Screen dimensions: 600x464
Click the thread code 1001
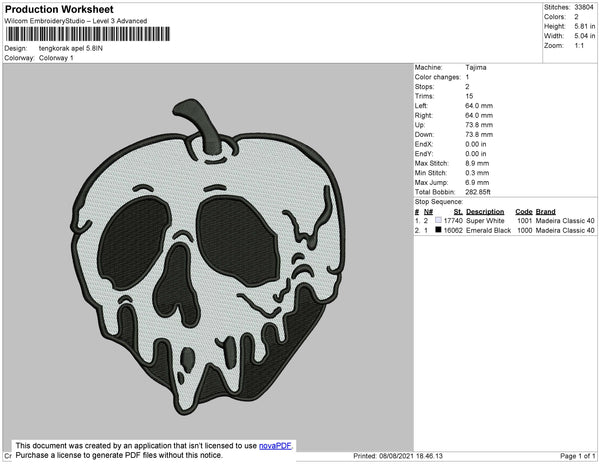(x=524, y=221)
